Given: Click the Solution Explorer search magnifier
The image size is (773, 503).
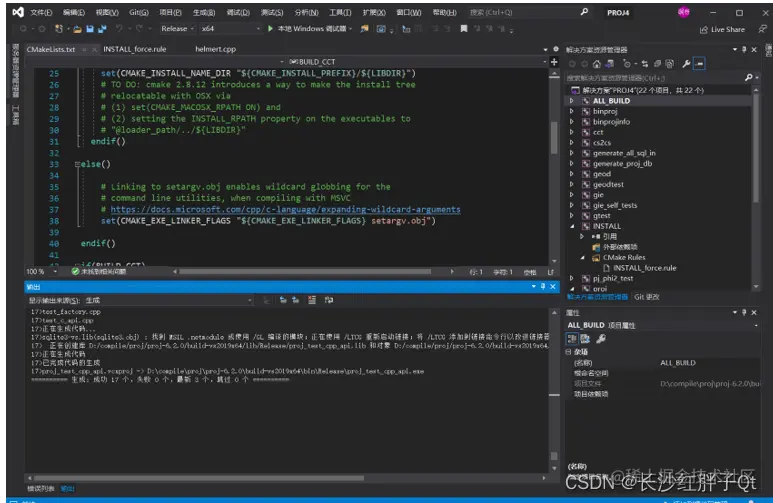Looking at the screenshot, I should click(x=748, y=77).
